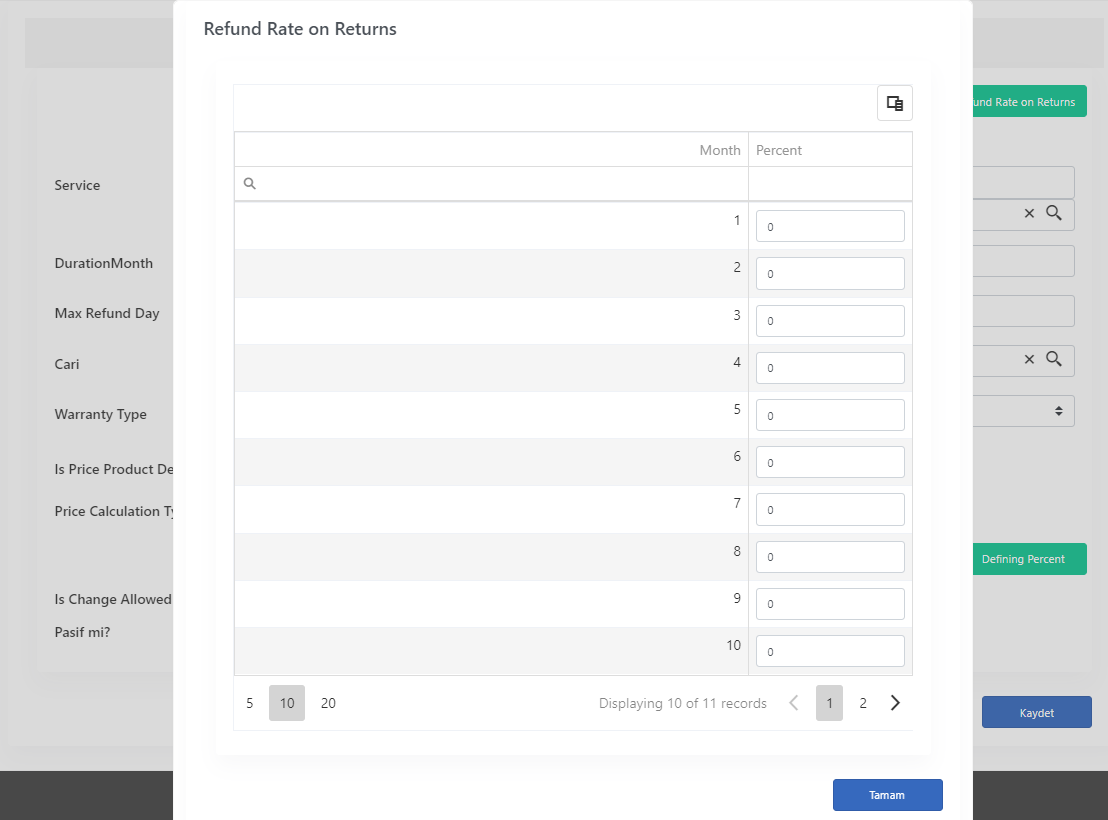1108x820 pixels.
Task: Open Cari lookup search magnifier
Action: point(1054,358)
